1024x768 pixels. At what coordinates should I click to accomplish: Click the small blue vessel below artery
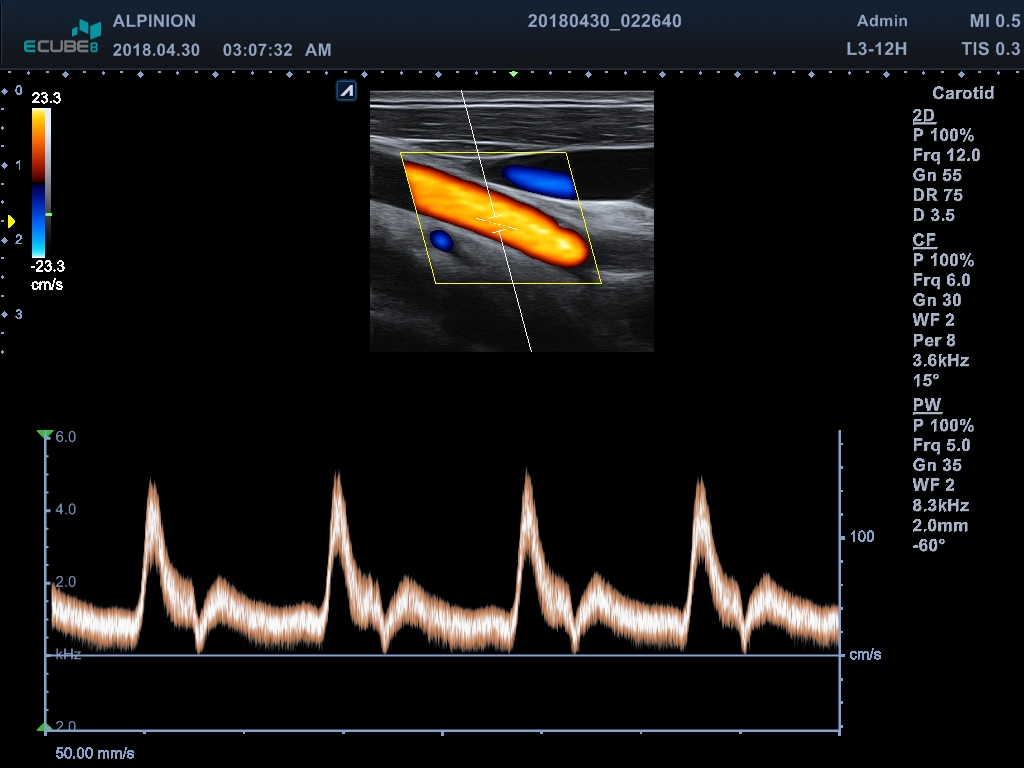point(441,240)
